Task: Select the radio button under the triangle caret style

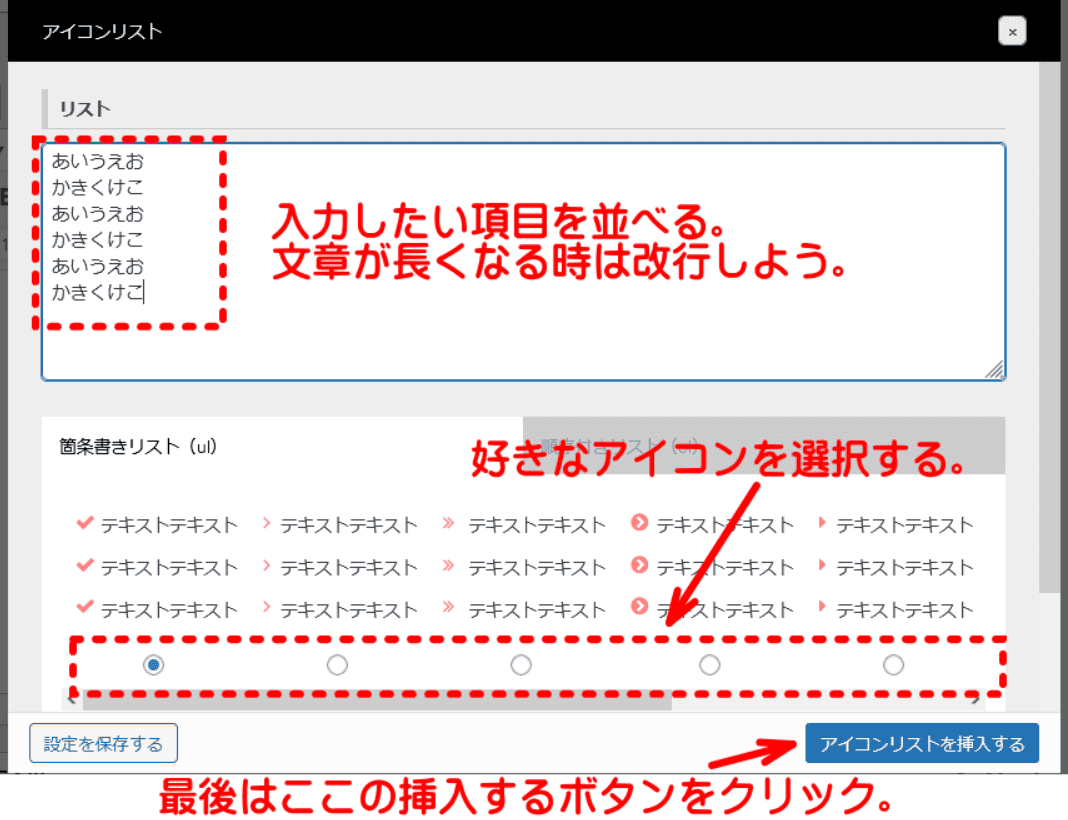Action: [893, 664]
